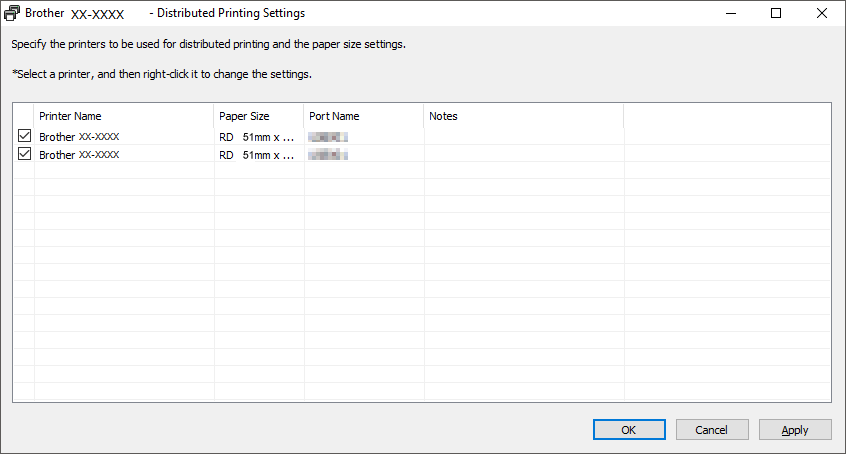Viewport: 846px width, 454px height.
Task: Click the OK button
Action: (629, 429)
